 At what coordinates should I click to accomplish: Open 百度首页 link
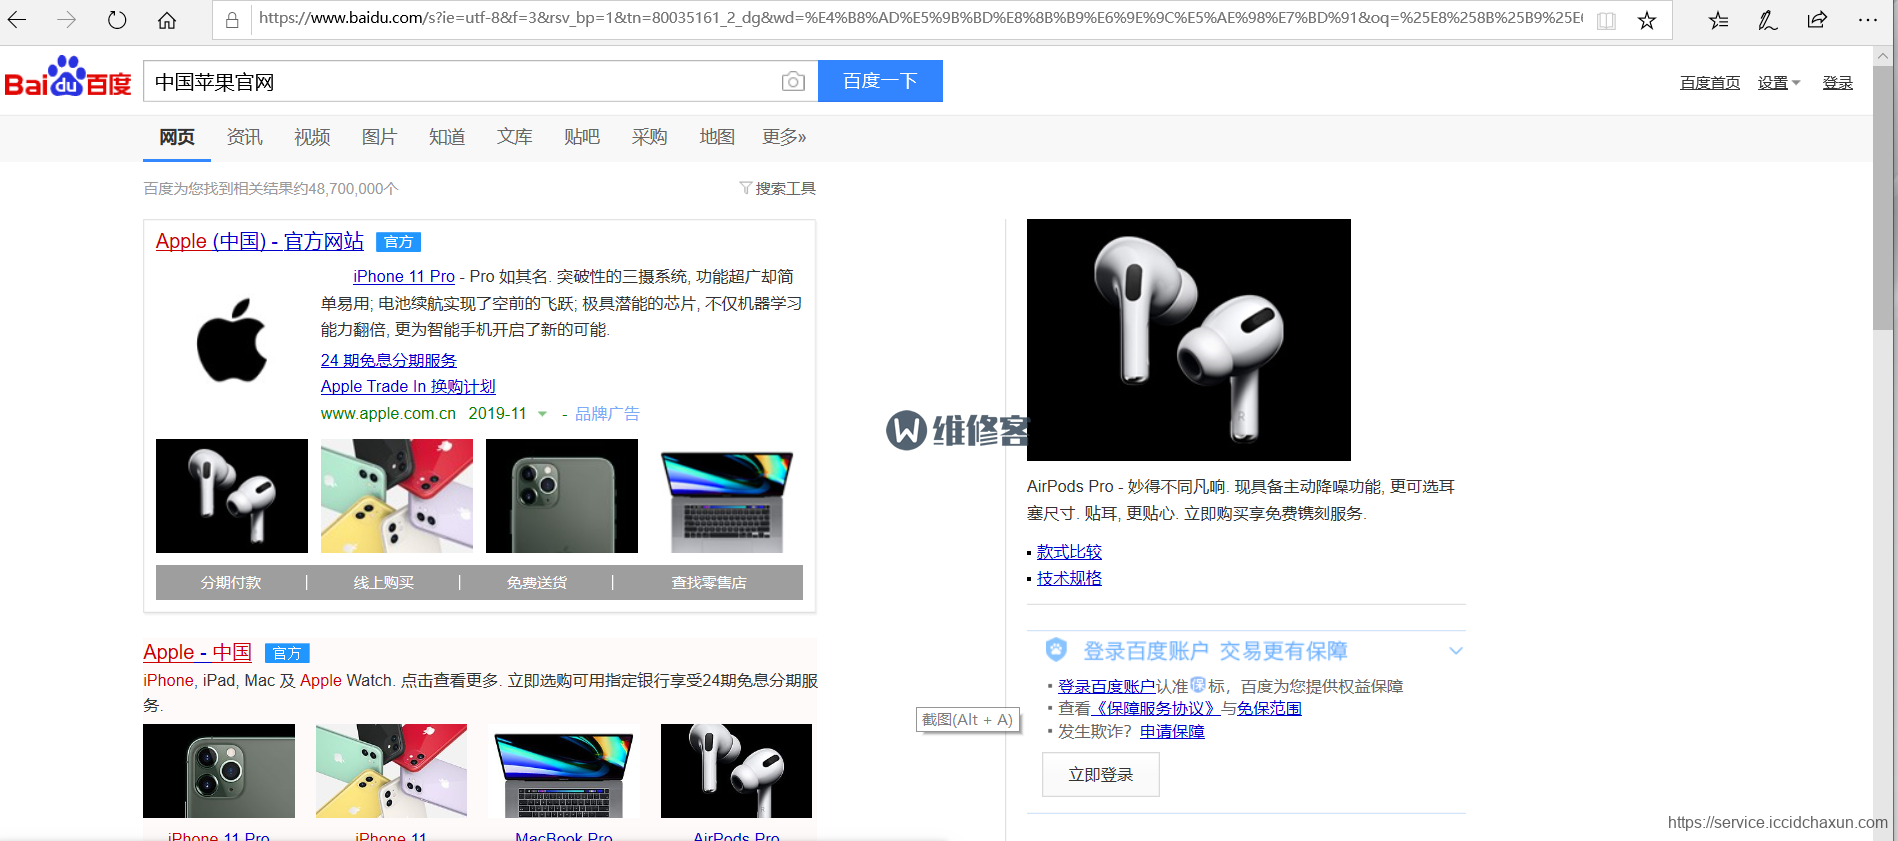click(x=1710, y=83)
